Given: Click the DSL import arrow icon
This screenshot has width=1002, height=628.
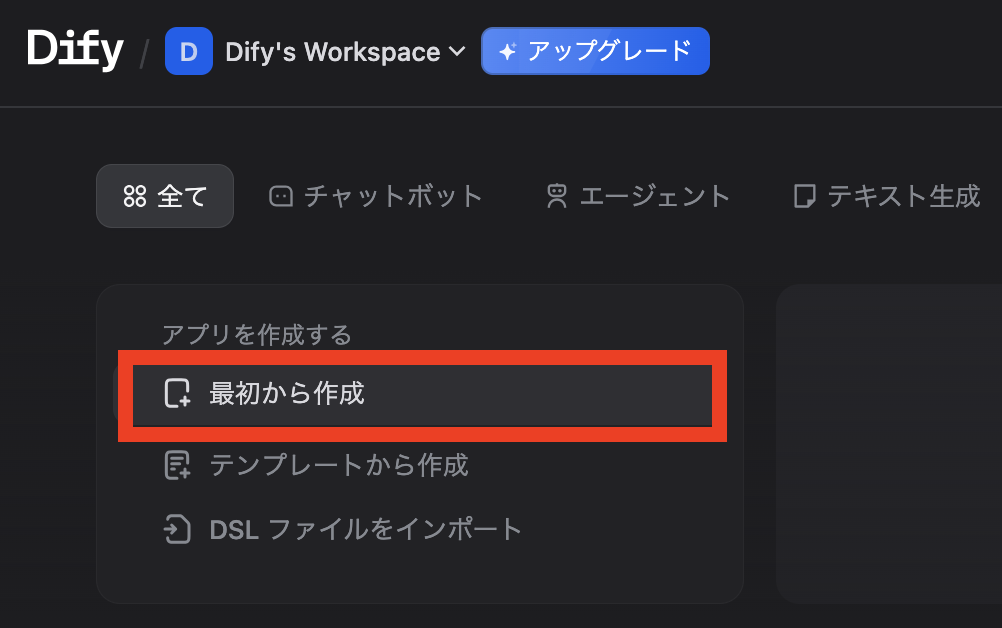Looking at the screenshot, I should coord(177,530).
